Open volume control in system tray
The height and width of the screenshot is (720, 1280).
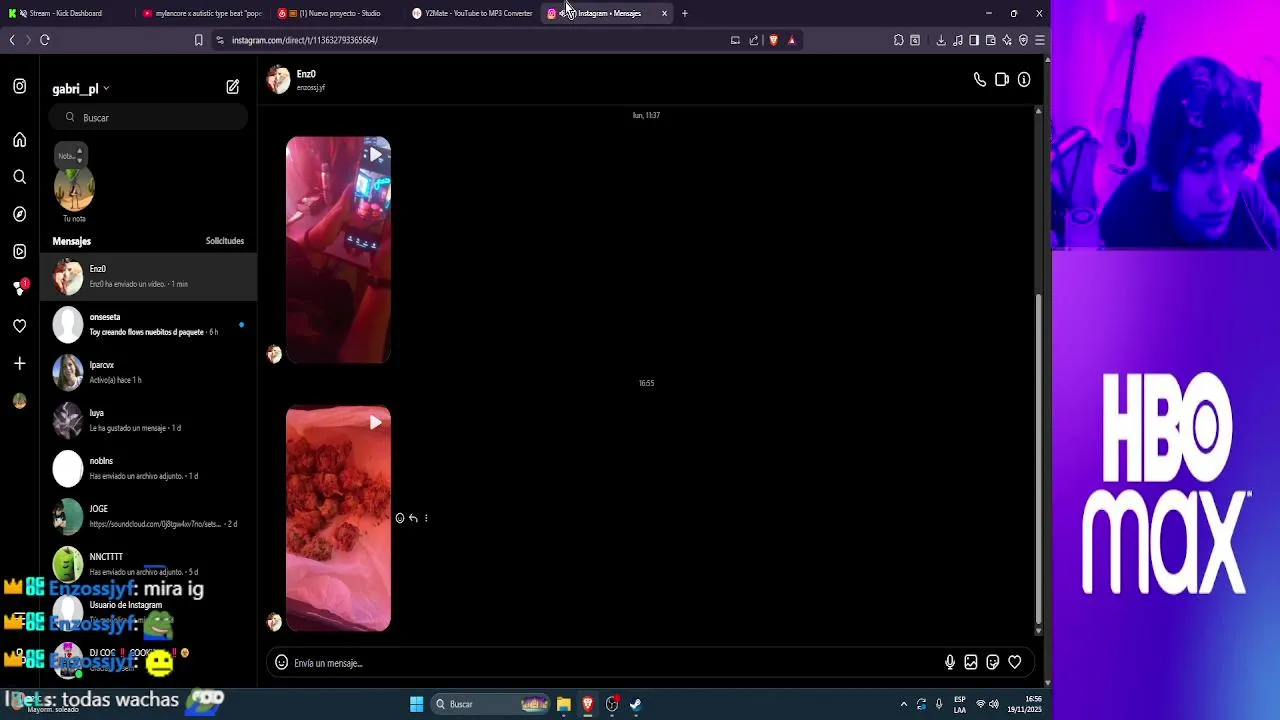994,704
